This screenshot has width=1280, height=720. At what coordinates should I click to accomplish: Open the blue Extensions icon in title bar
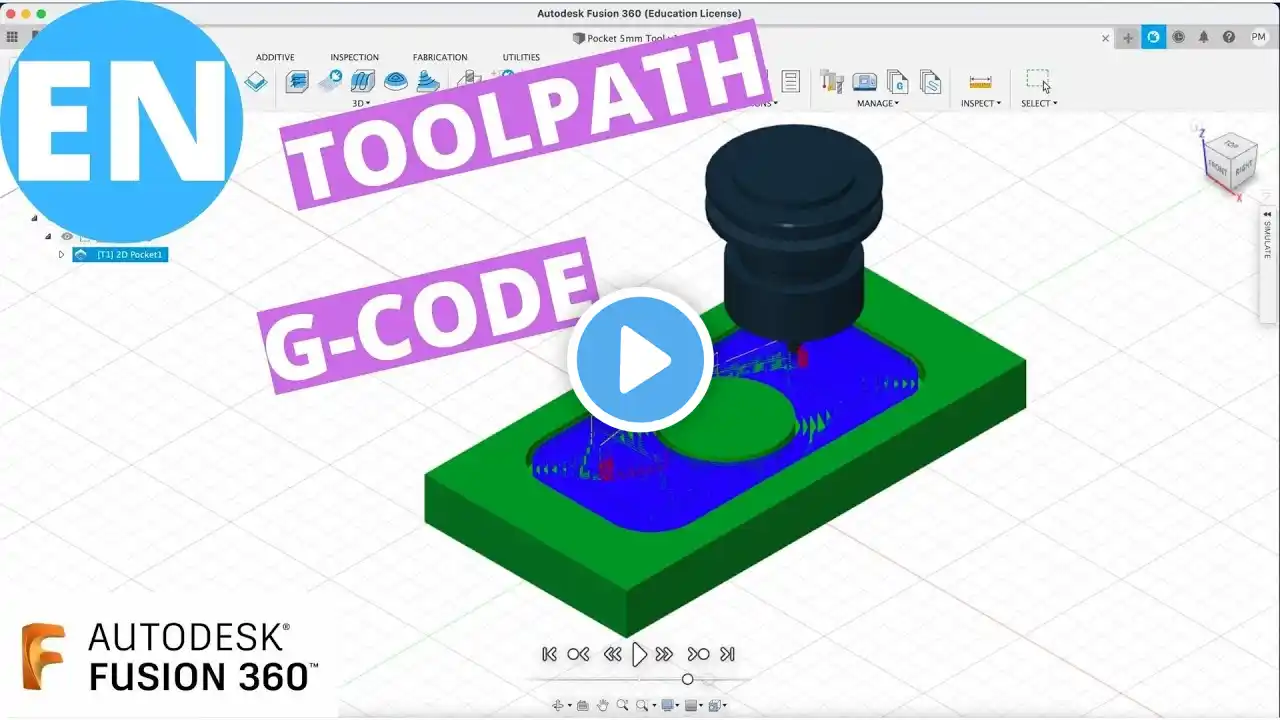(1153, 37)
